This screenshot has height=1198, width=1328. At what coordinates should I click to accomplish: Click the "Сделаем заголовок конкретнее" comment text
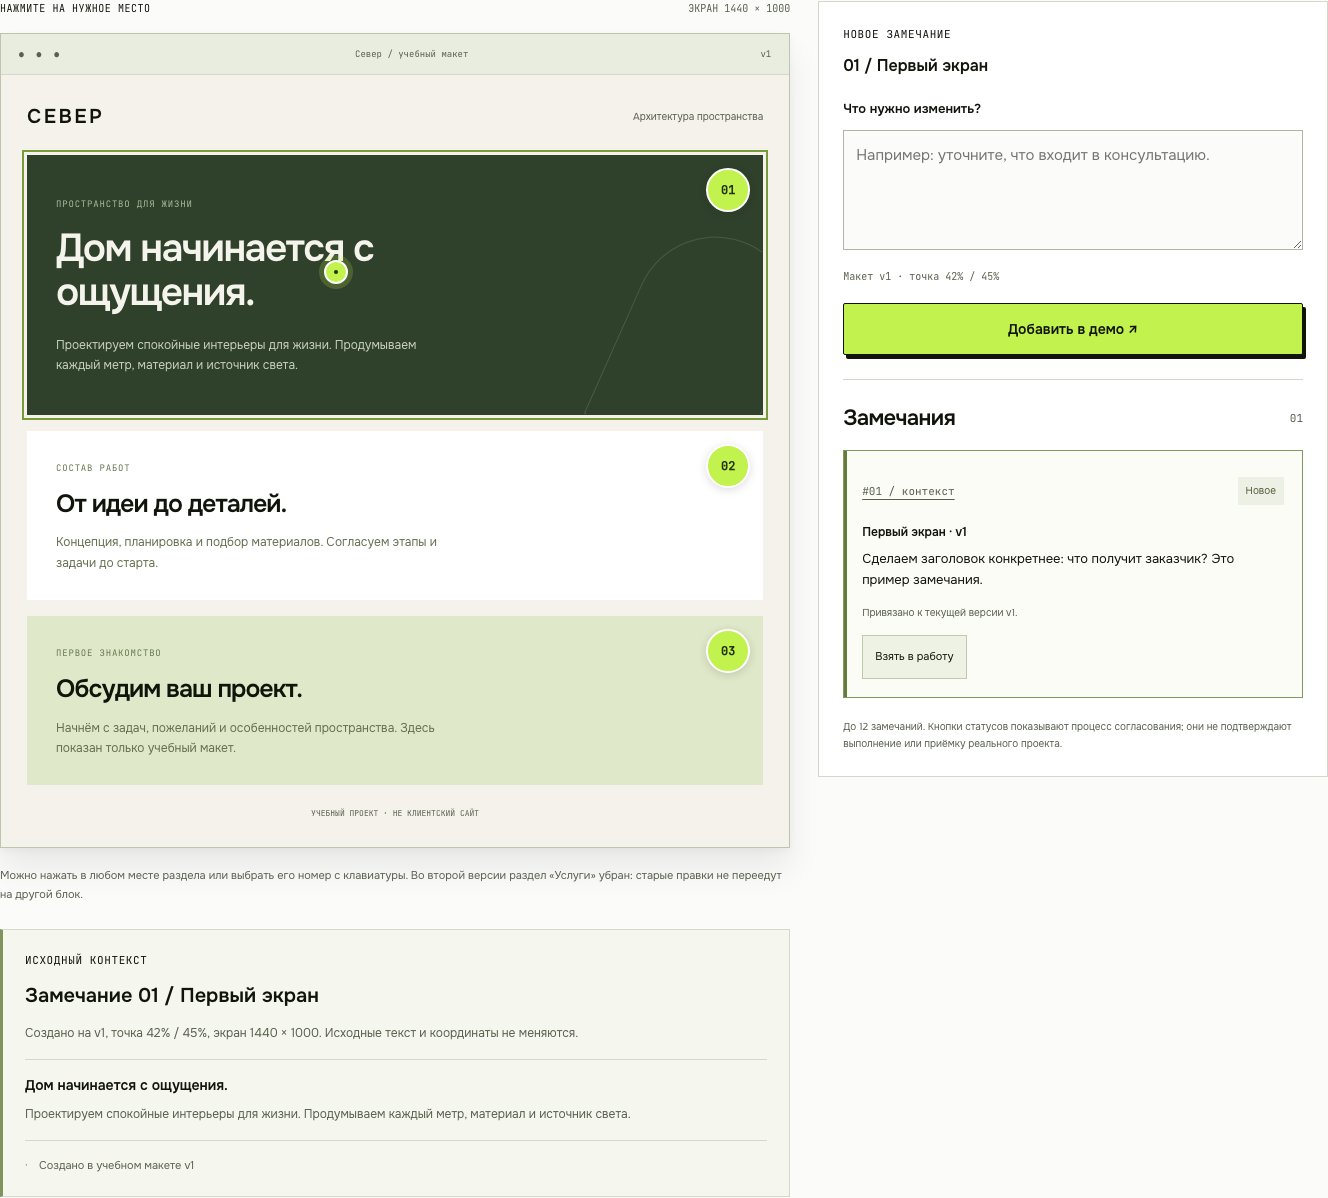click(1048, 569)
